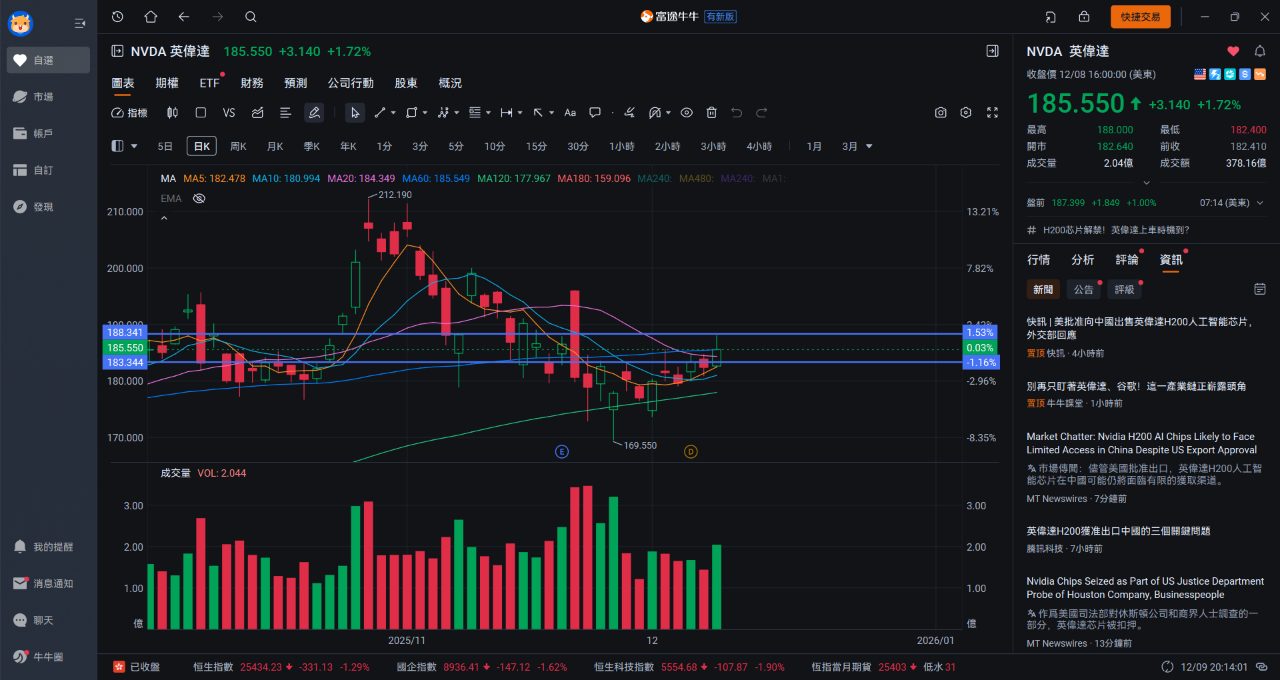Open the history clock icon in top bar
This screenshot has width=1280, height=680.
tap(118, 16)
